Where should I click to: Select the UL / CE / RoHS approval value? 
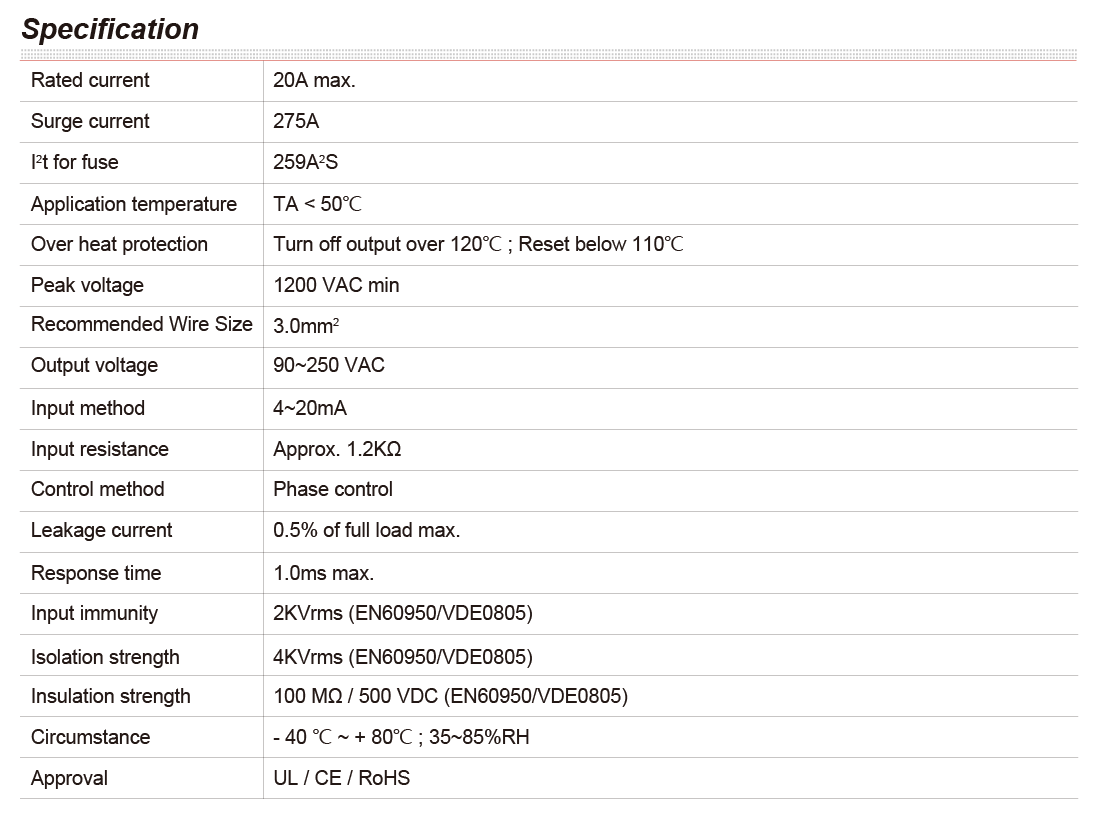click(341, 778)
